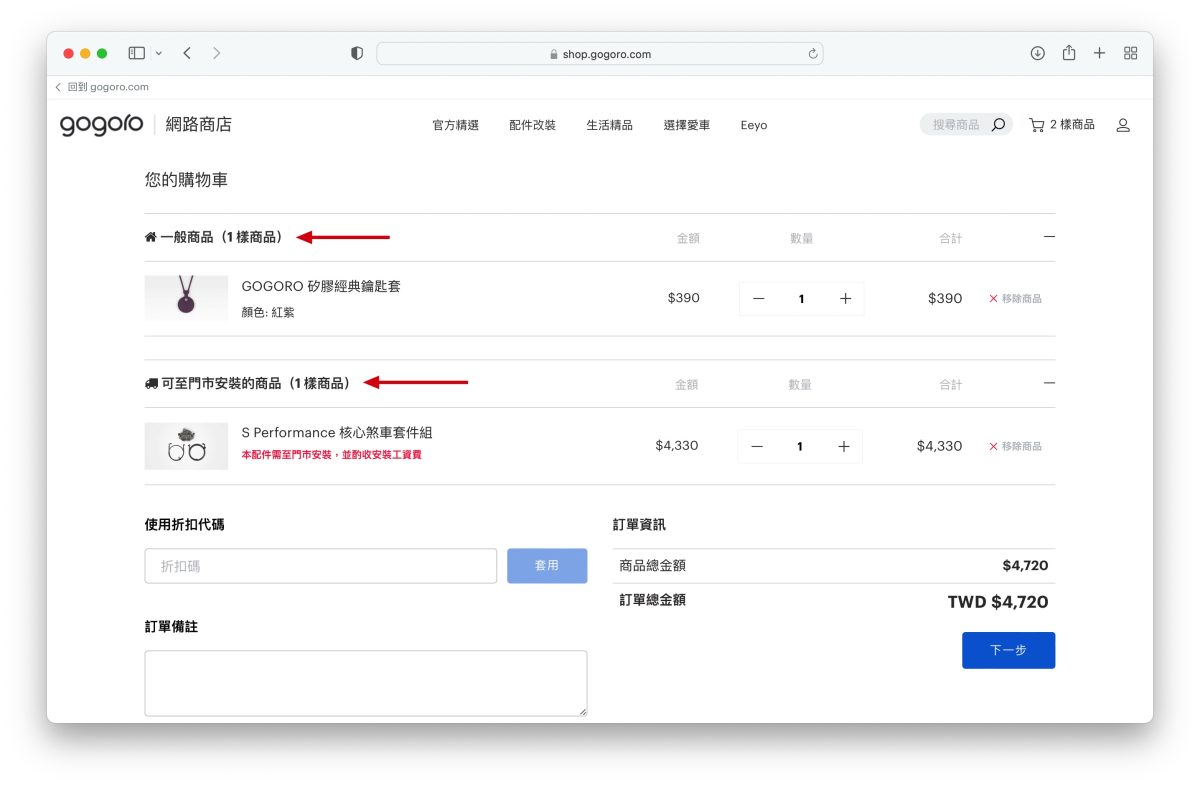The image size is (1200, 785).
Task: Proceed with the 下一步 button
Action: [1008, 650]
